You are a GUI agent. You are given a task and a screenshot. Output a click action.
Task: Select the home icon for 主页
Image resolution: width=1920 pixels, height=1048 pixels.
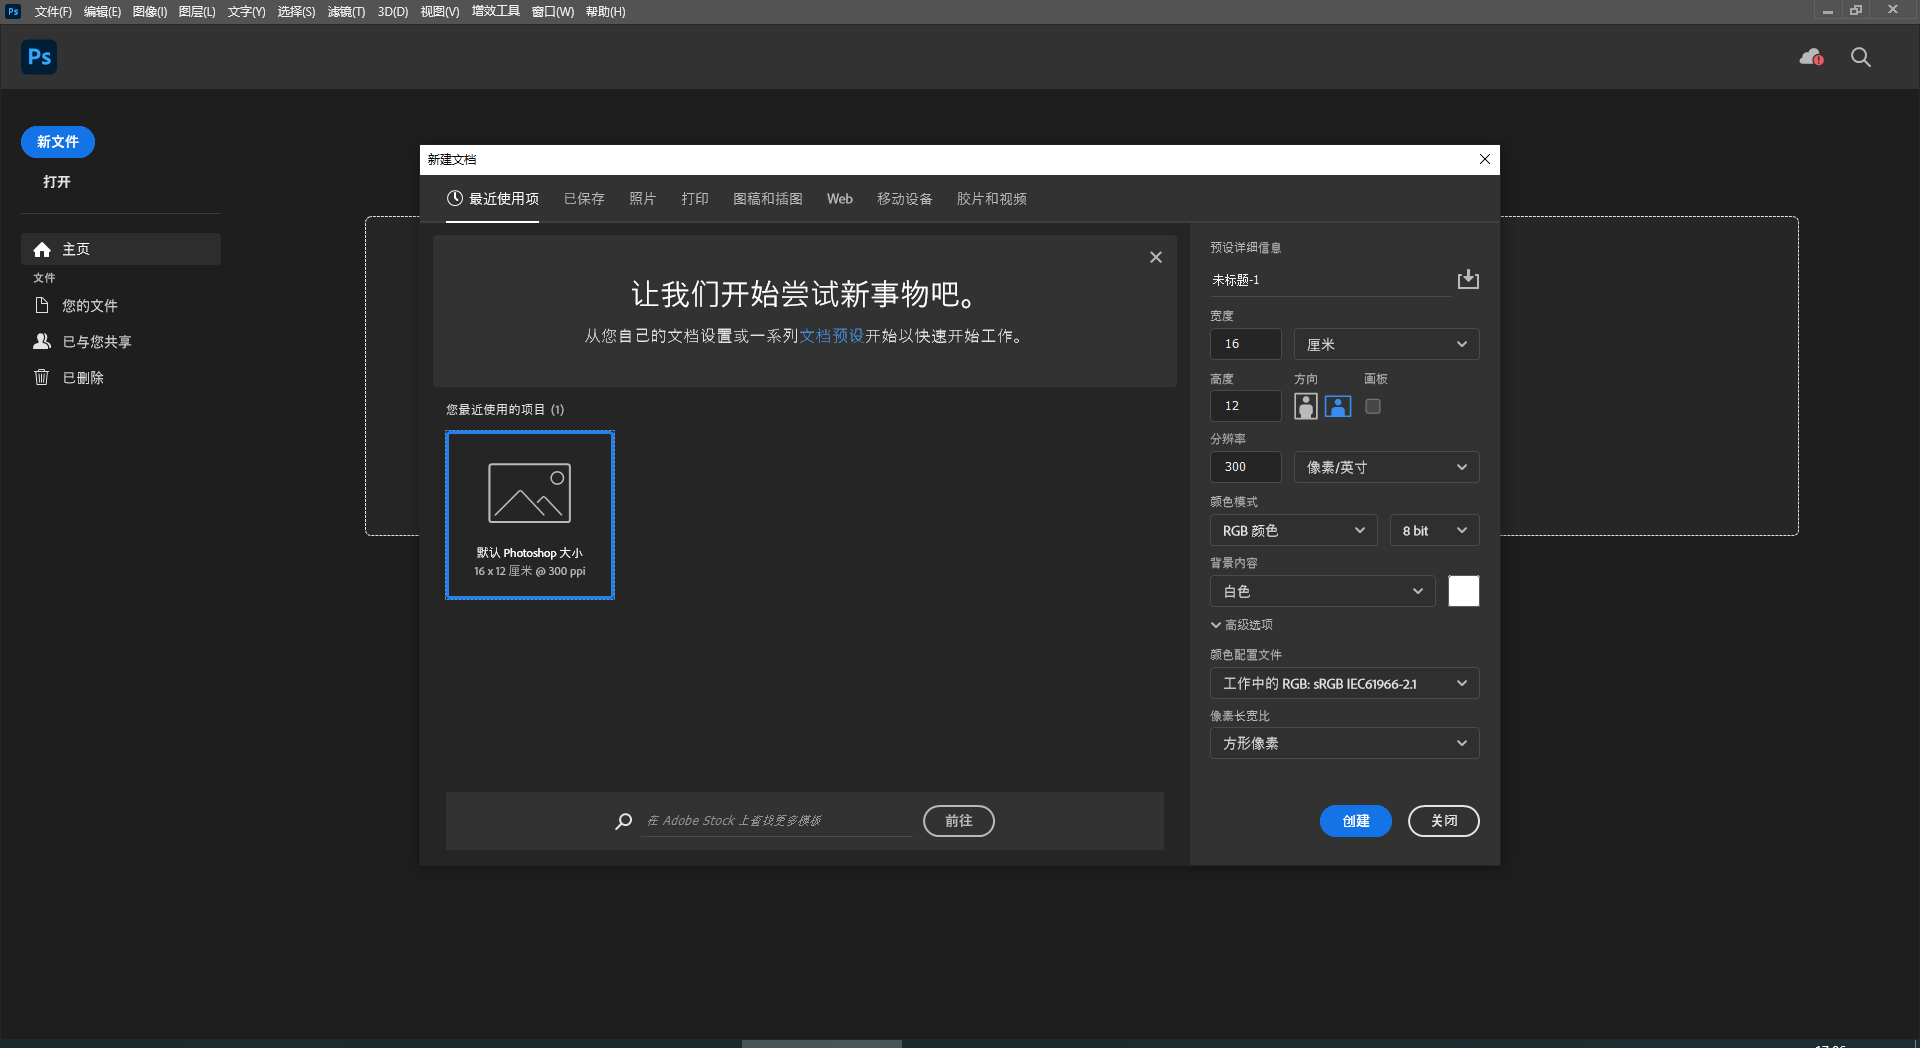tap(42, 249)
